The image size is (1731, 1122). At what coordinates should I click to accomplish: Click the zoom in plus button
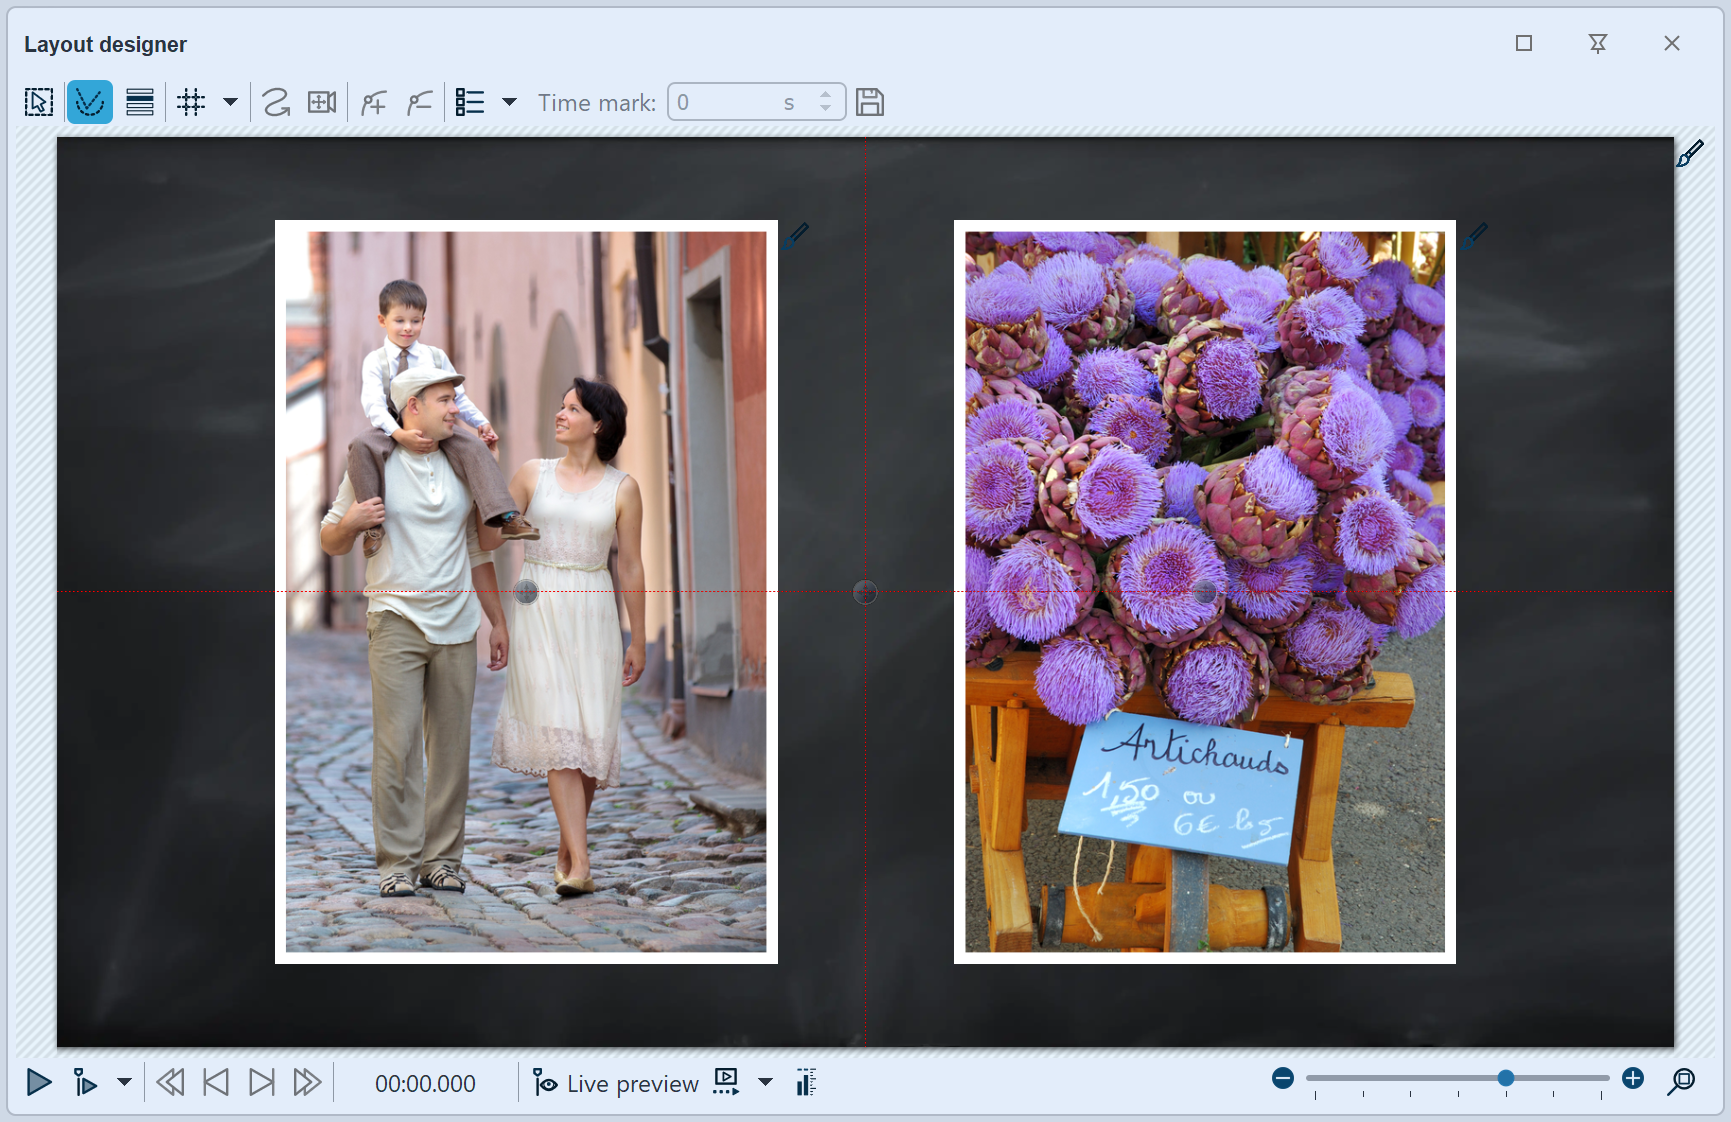[x=1633, y=1078]
